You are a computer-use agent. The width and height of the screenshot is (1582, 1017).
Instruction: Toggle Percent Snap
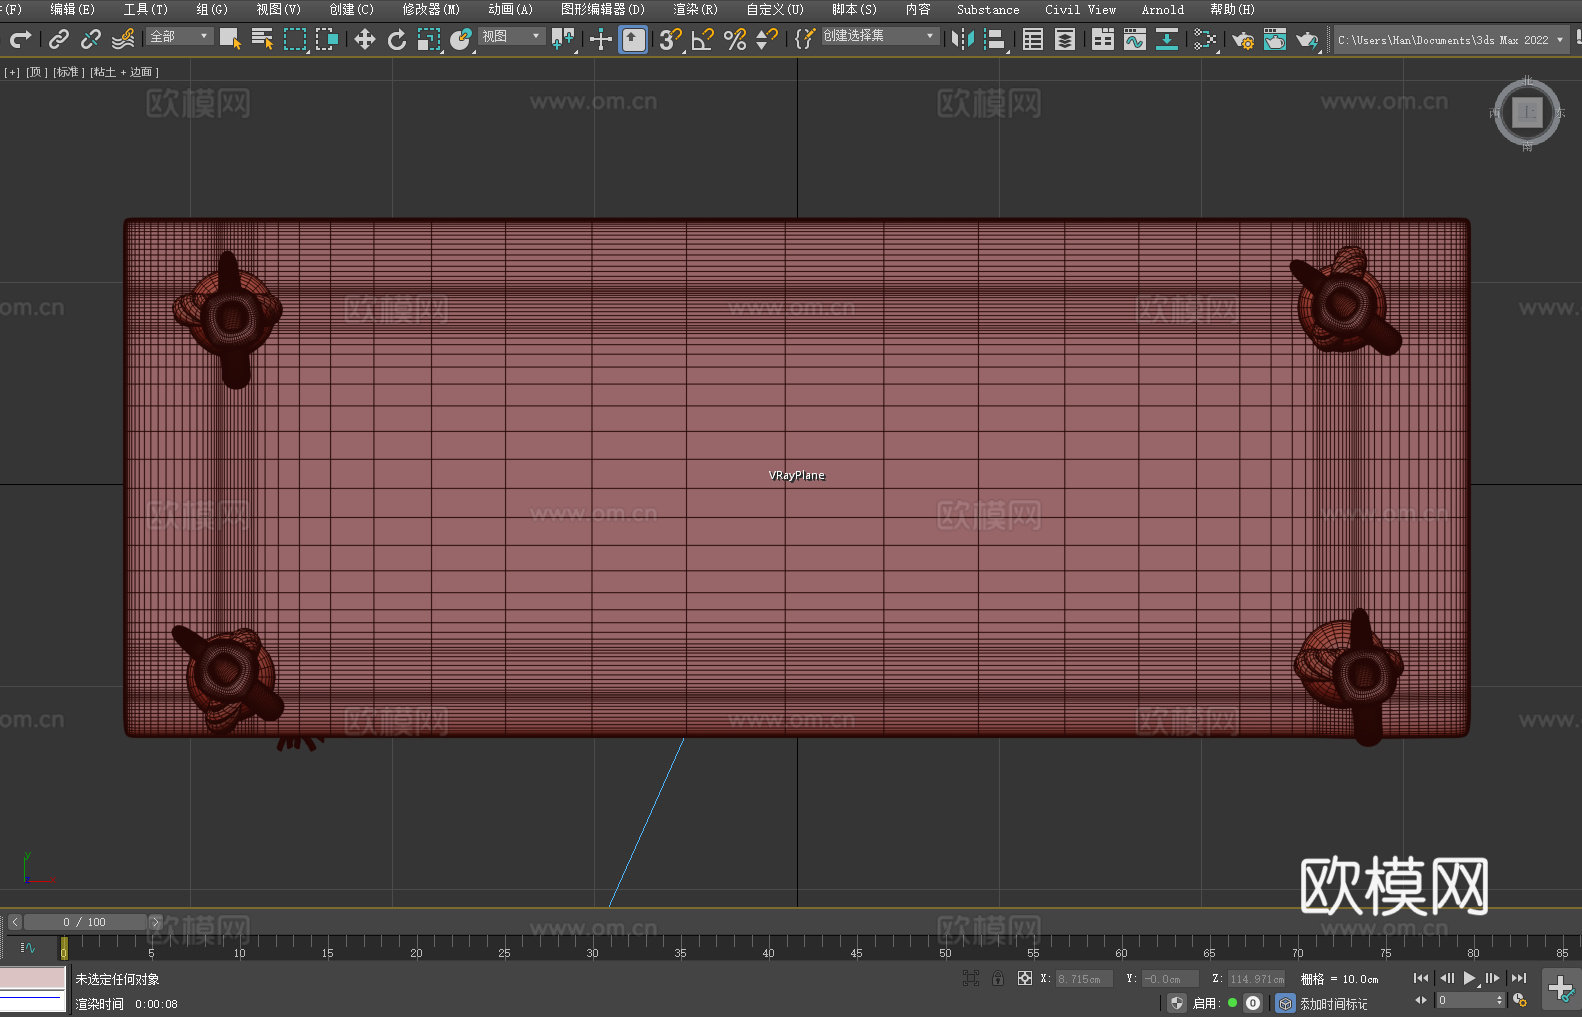734,39
